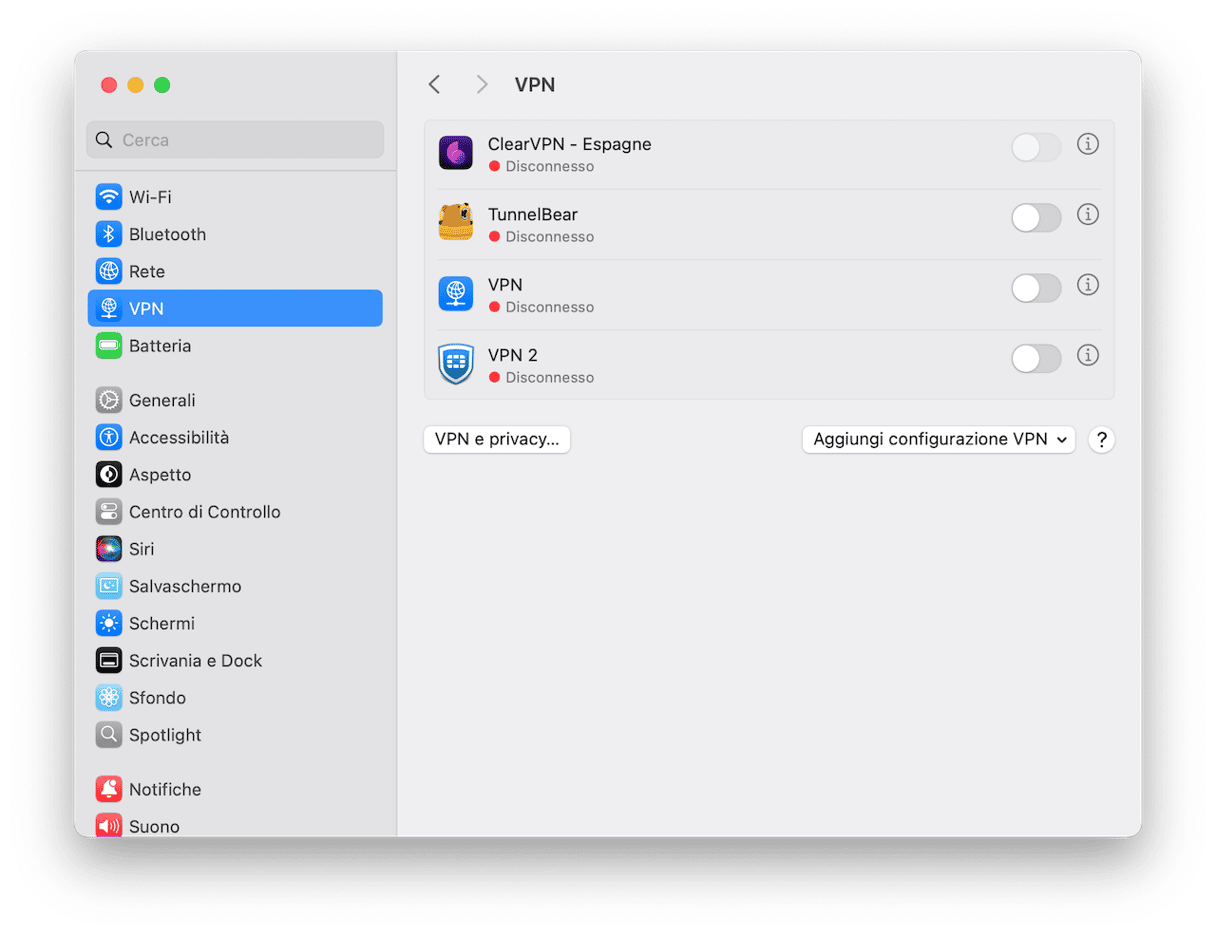
Task: Select Scrivania e Dock pane
Action: pyautogui.click(x=195, y=661)
